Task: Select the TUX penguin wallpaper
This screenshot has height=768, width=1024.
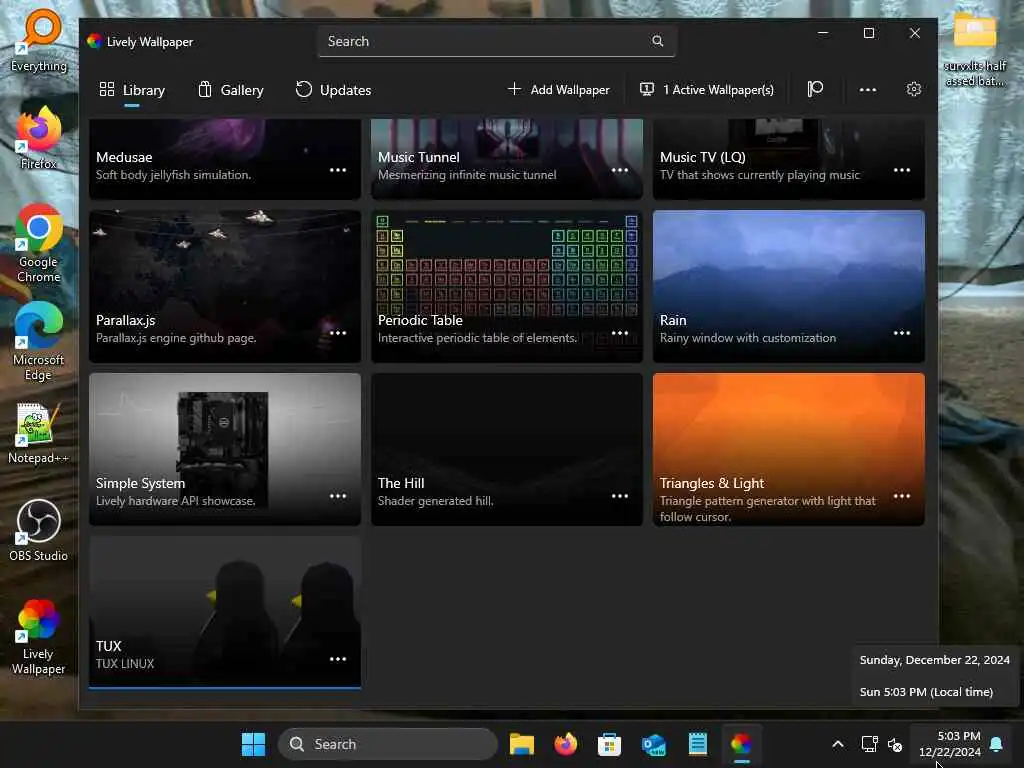Action: [x=225, y=613]
